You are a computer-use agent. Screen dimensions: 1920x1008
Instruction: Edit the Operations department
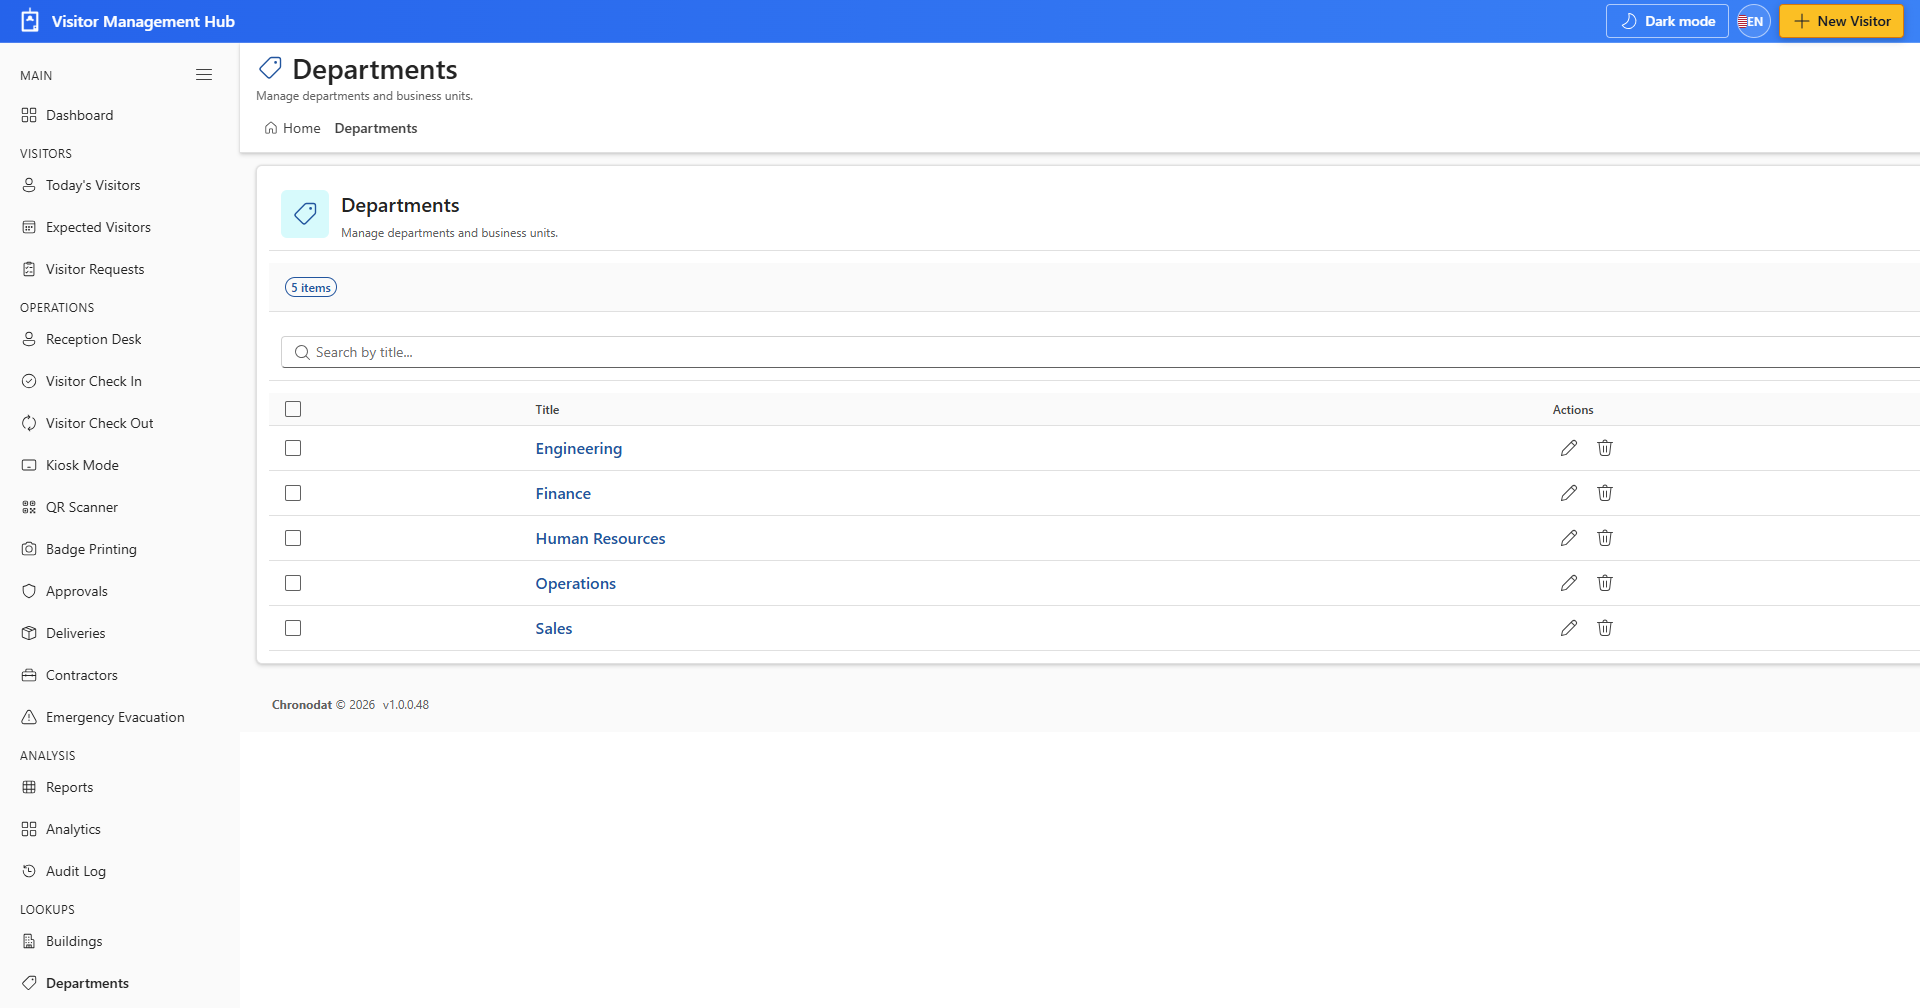click(x=1569, y=583)
